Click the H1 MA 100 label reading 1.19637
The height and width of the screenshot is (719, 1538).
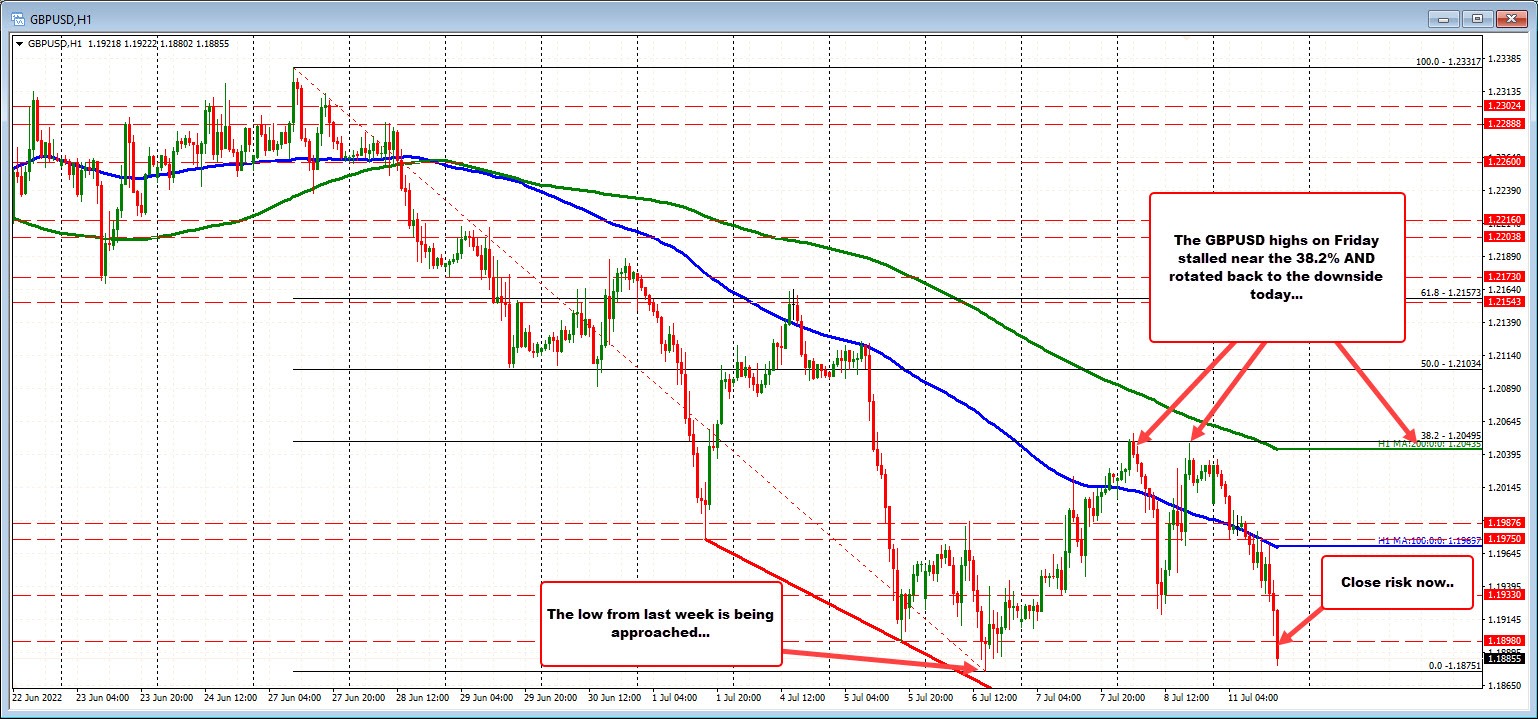click(x=1430, y=541)
